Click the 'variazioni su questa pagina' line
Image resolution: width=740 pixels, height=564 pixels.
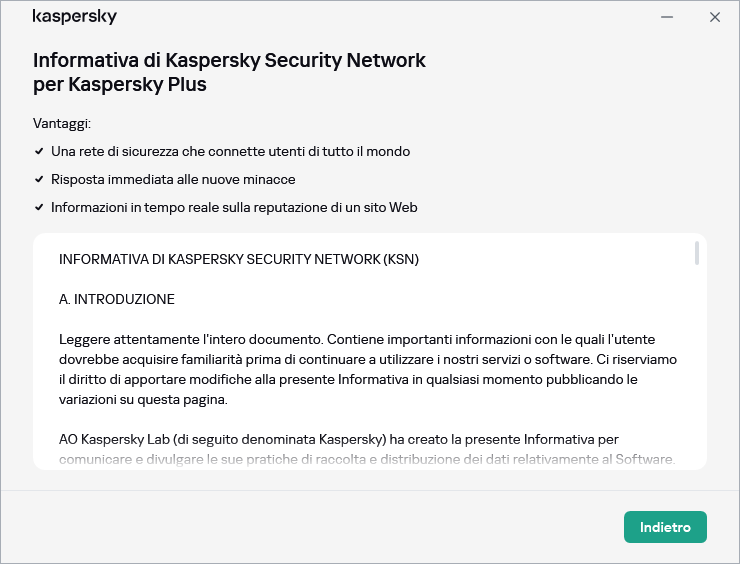point(143,400)
